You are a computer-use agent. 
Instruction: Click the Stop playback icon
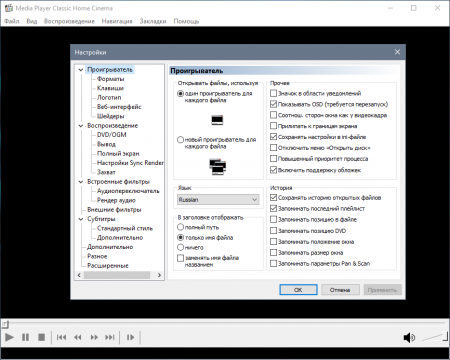click(x=41, y=337)
